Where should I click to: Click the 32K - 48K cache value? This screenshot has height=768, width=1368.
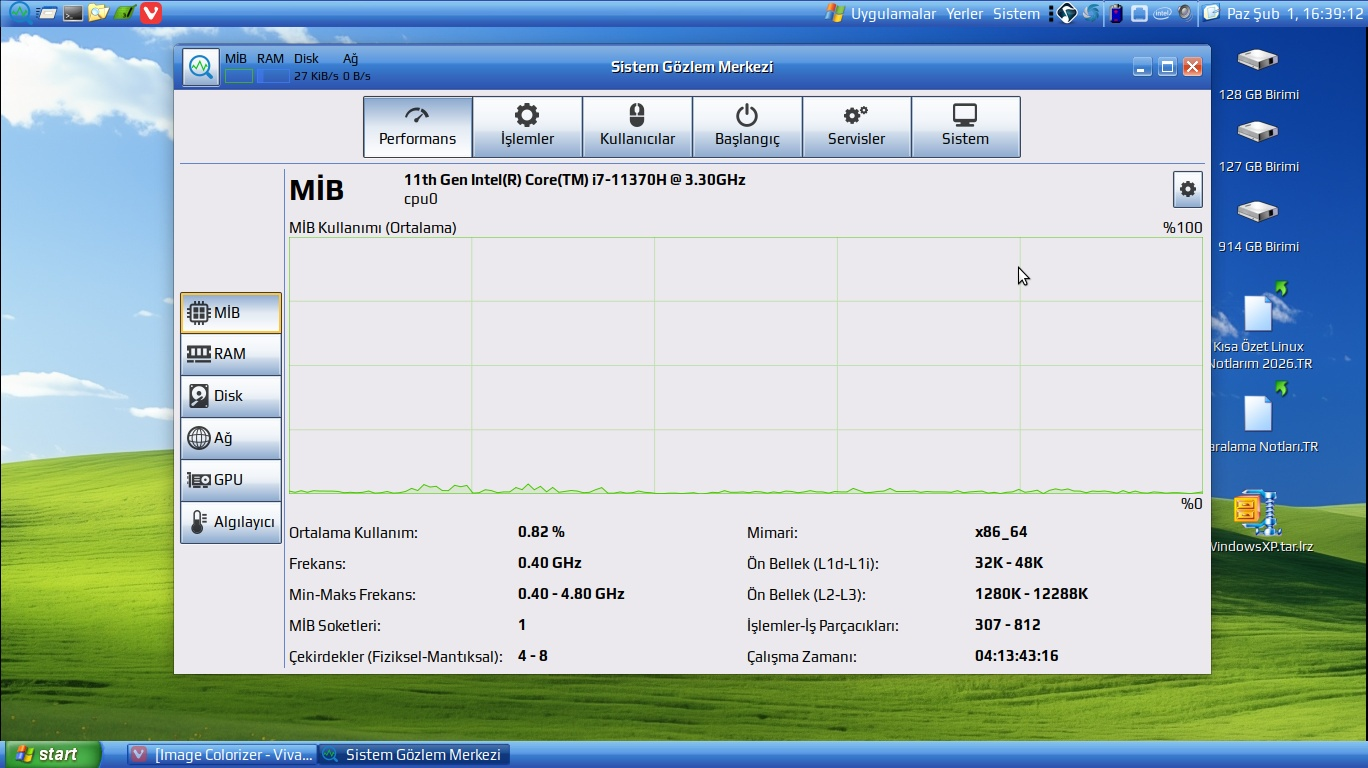(1009, 563)
